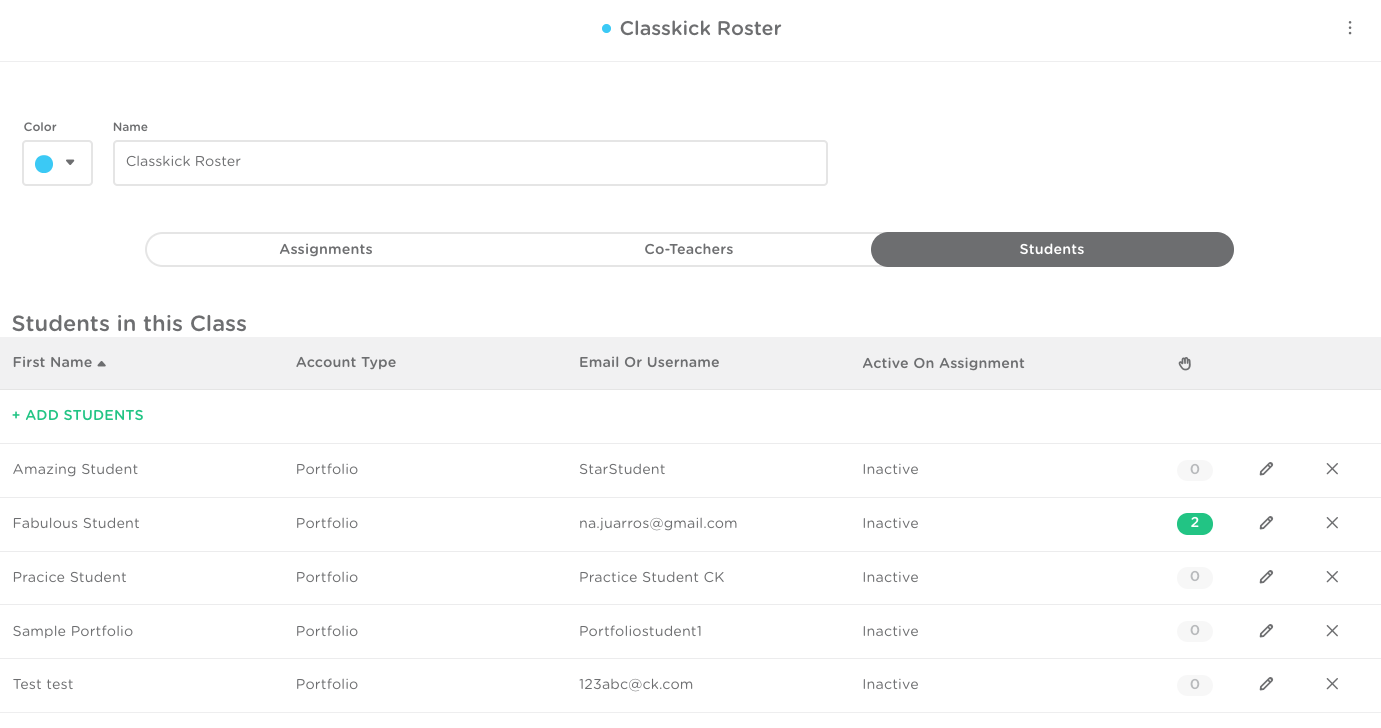Remove Sample Portfolio using X icon

tap(1332, 631)
